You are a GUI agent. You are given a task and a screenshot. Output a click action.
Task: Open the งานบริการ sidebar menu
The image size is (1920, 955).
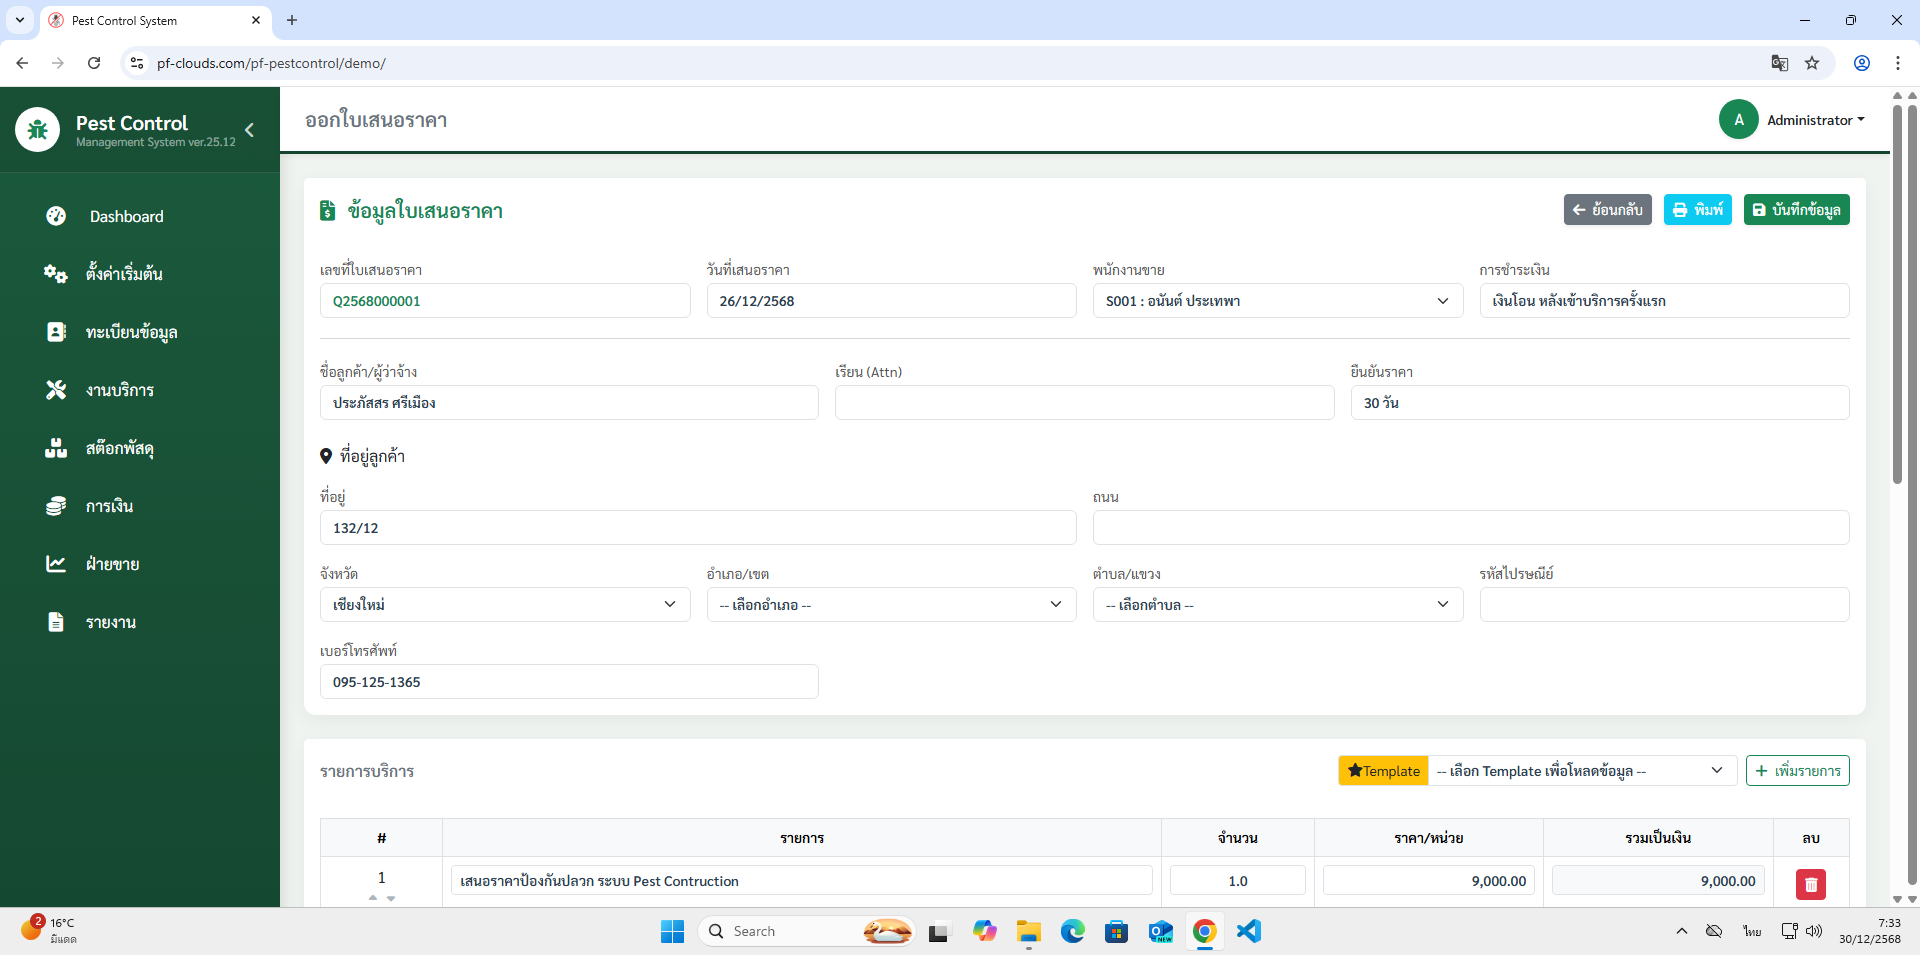tap(120, 390)
